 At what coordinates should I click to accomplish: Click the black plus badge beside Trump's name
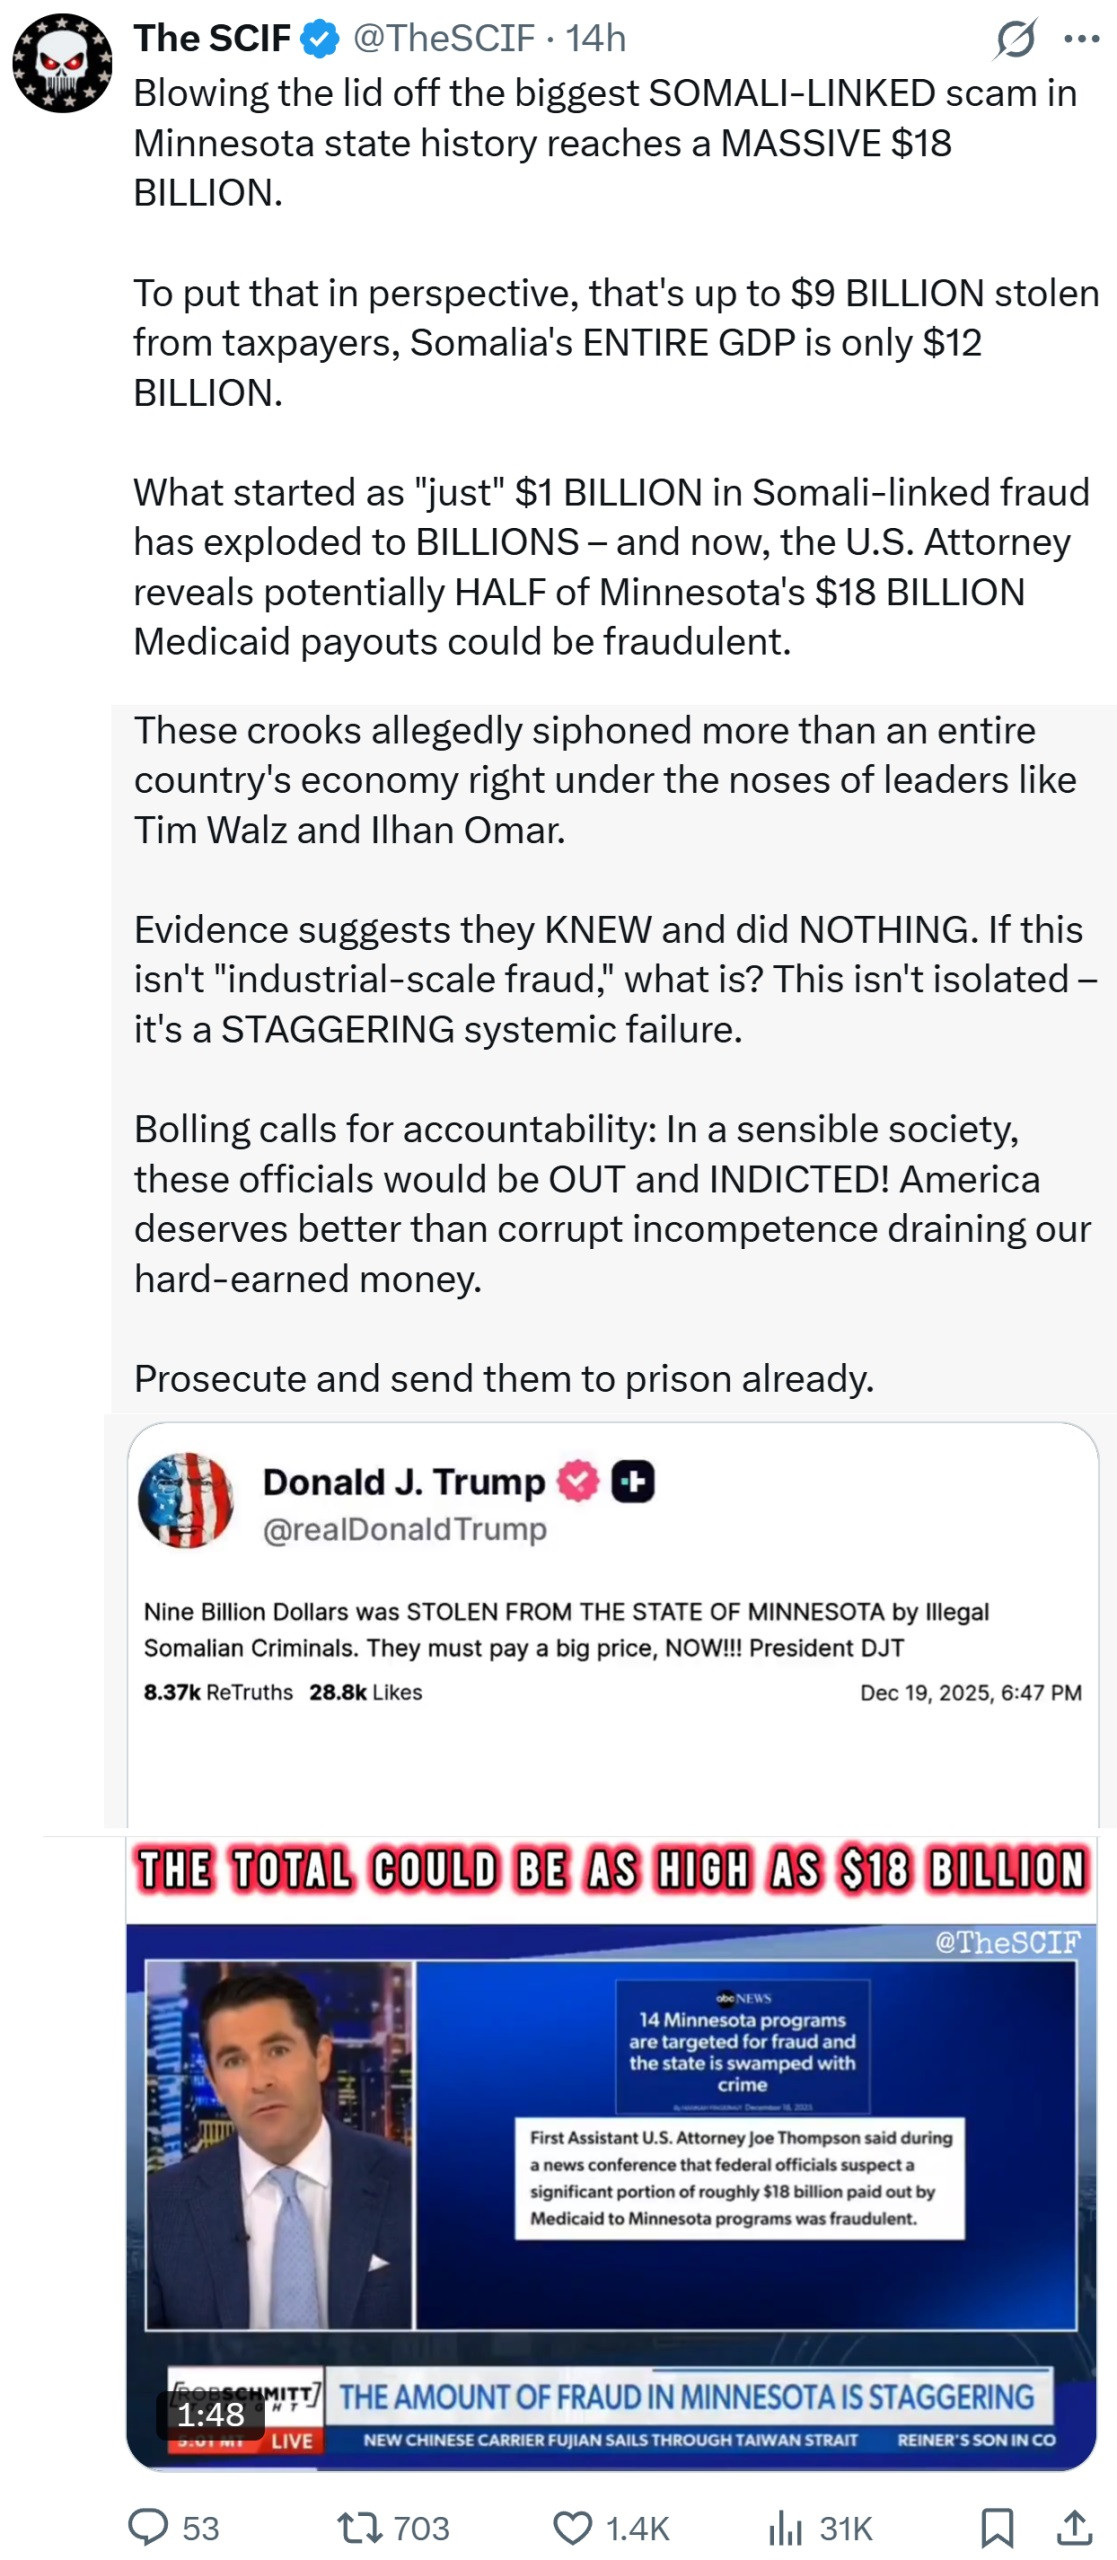coord(633,1481)
